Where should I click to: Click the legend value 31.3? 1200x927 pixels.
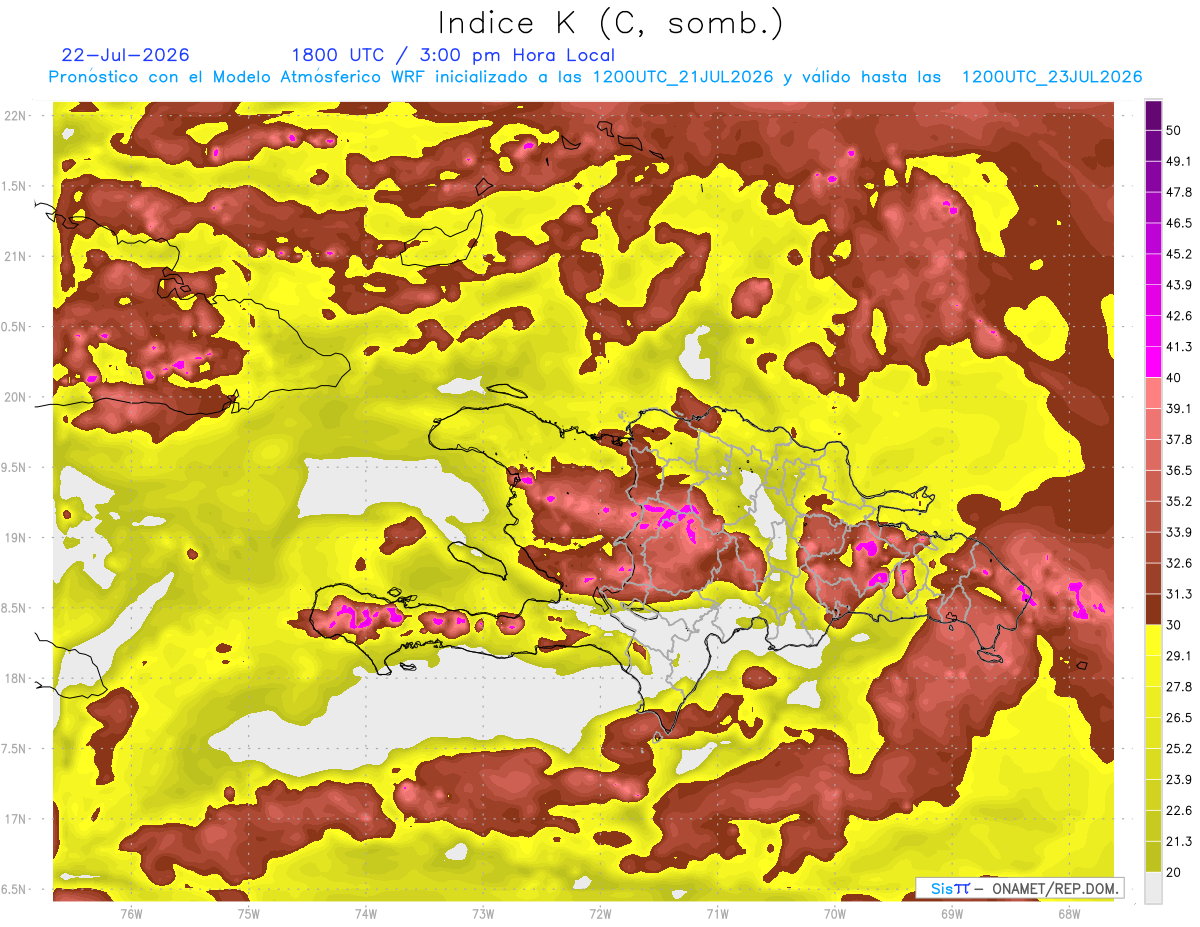click(x=1178, y=594)
